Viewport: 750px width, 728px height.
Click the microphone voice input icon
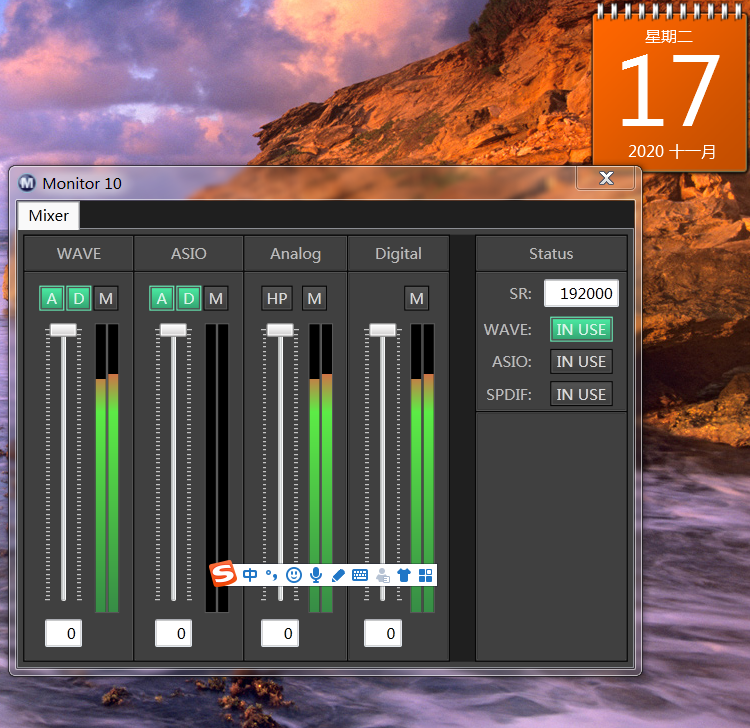coord(316,575)
